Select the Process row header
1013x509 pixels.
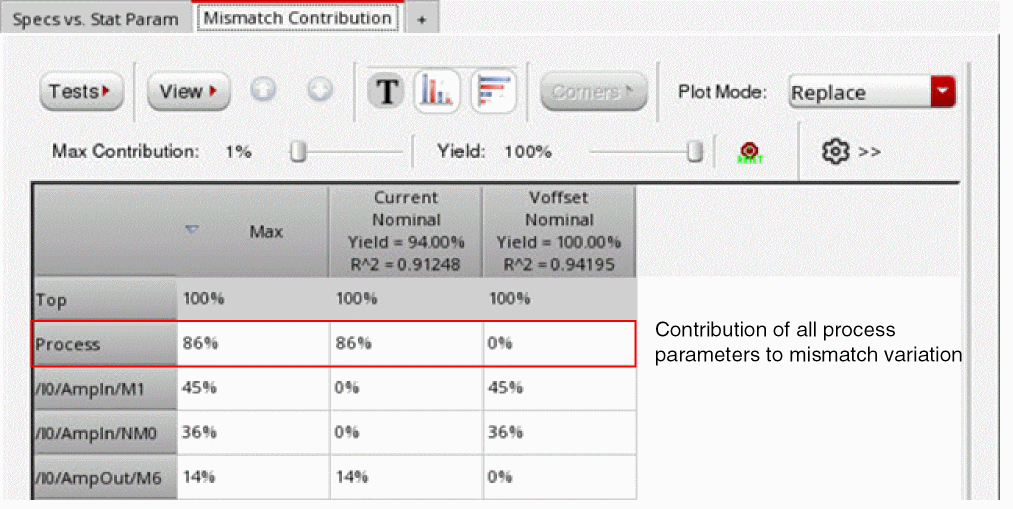104,344
